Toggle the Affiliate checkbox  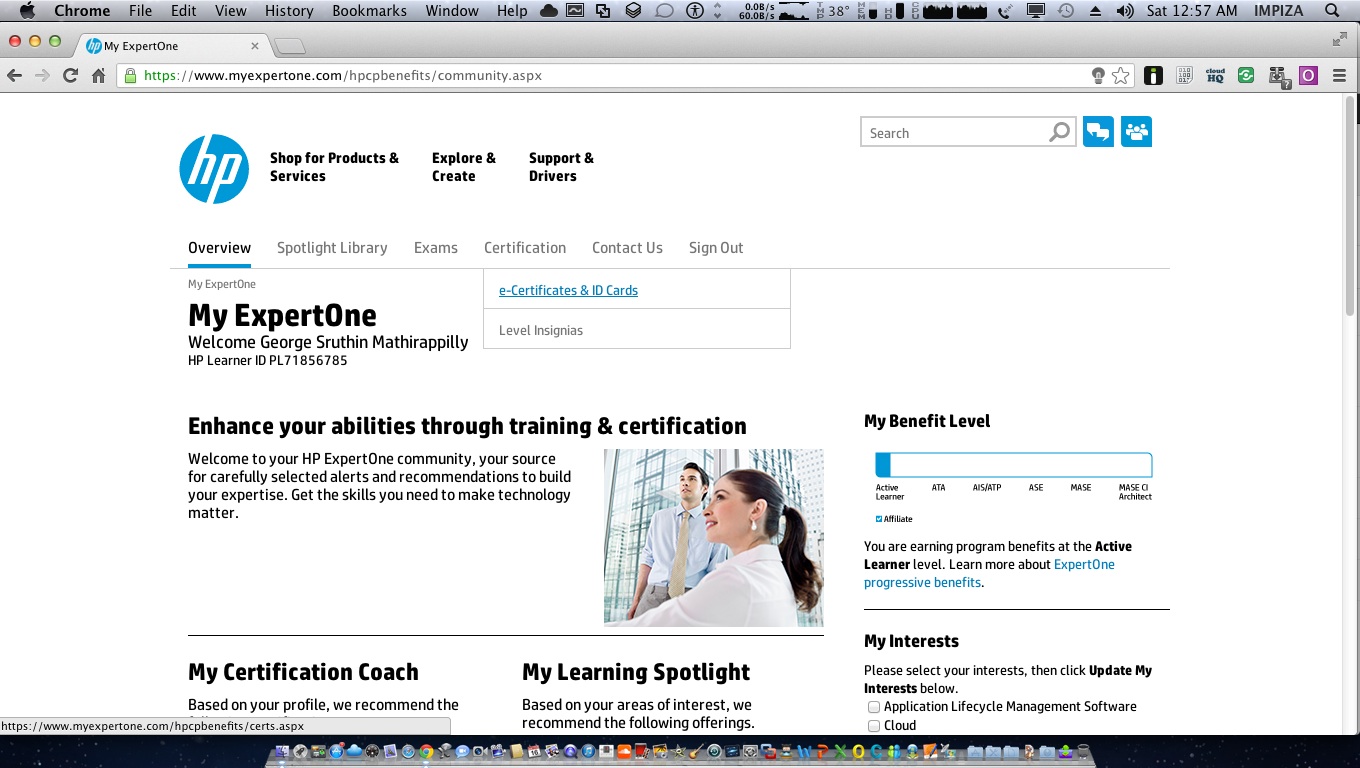coord(879,519)
